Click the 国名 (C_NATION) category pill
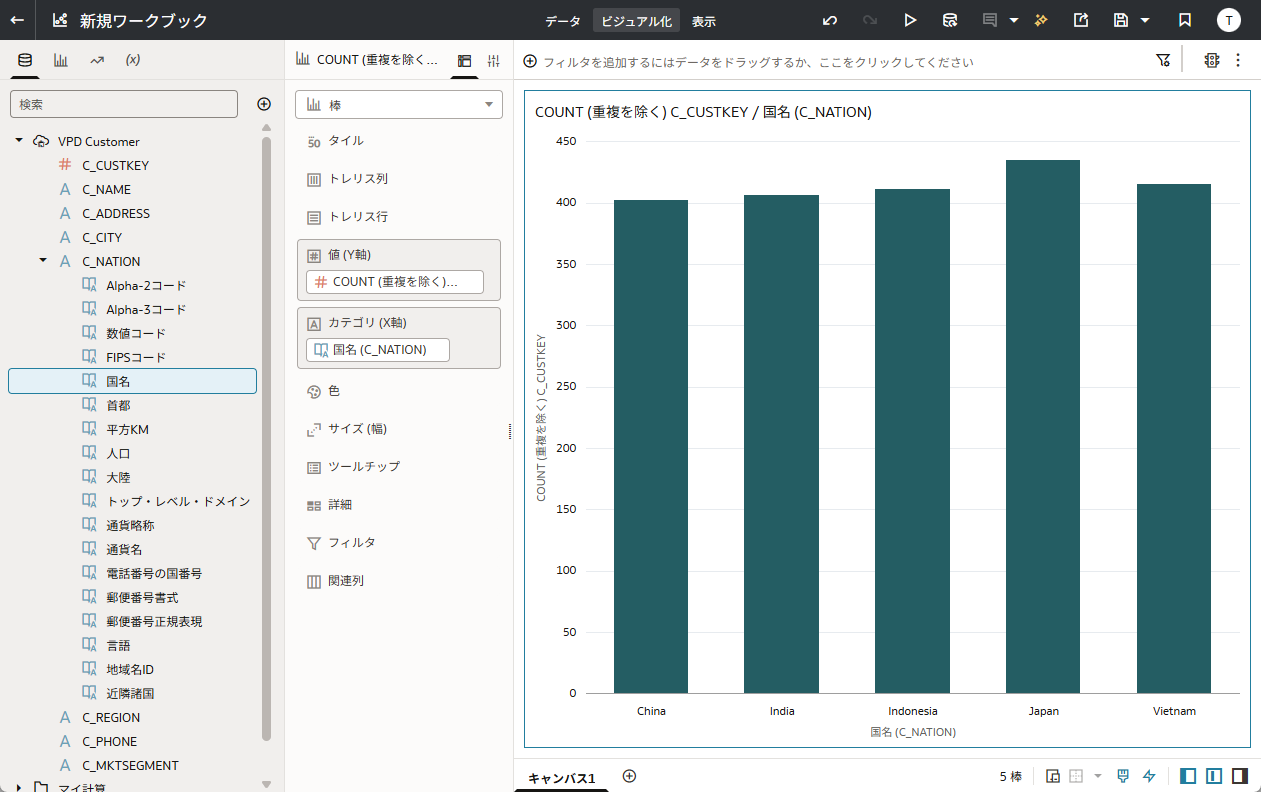Image resolution: width=1261 pixels, height=792 pixels. (x=378, y=350)
